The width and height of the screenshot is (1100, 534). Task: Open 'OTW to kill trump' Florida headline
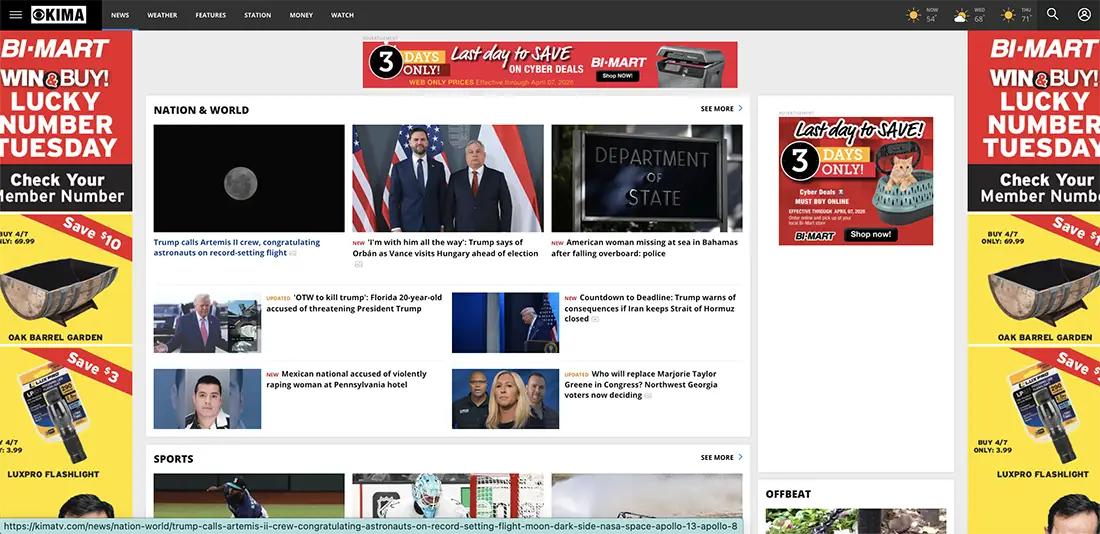(354, 303)
